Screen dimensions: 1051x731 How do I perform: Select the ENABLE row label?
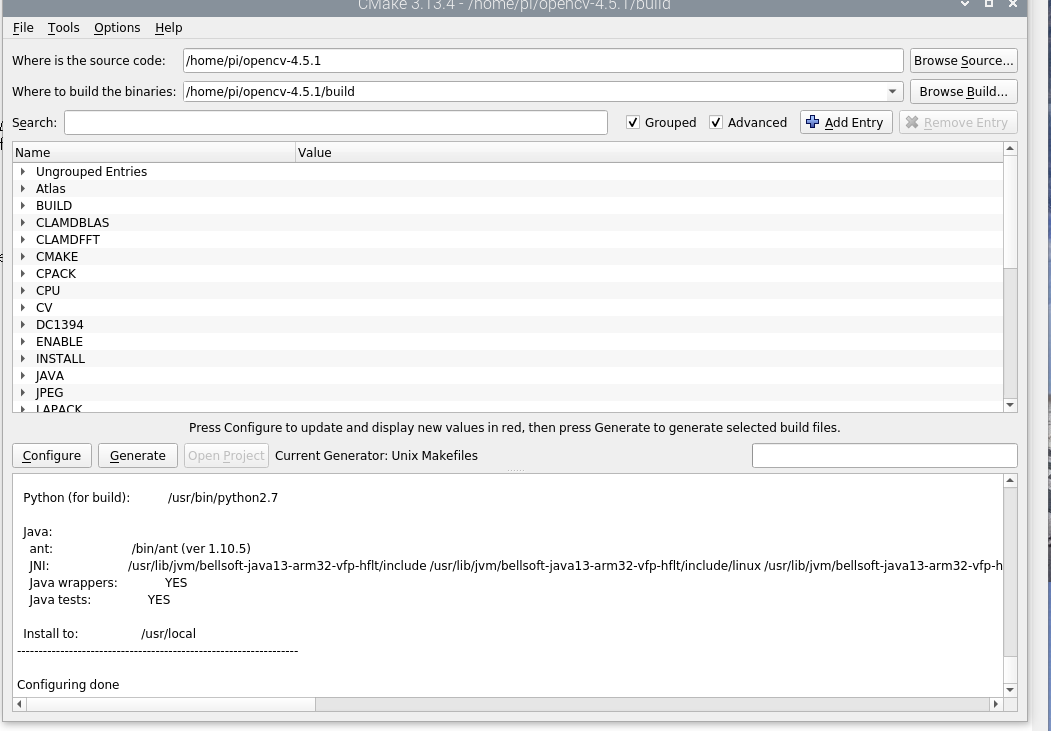point(59,342)
